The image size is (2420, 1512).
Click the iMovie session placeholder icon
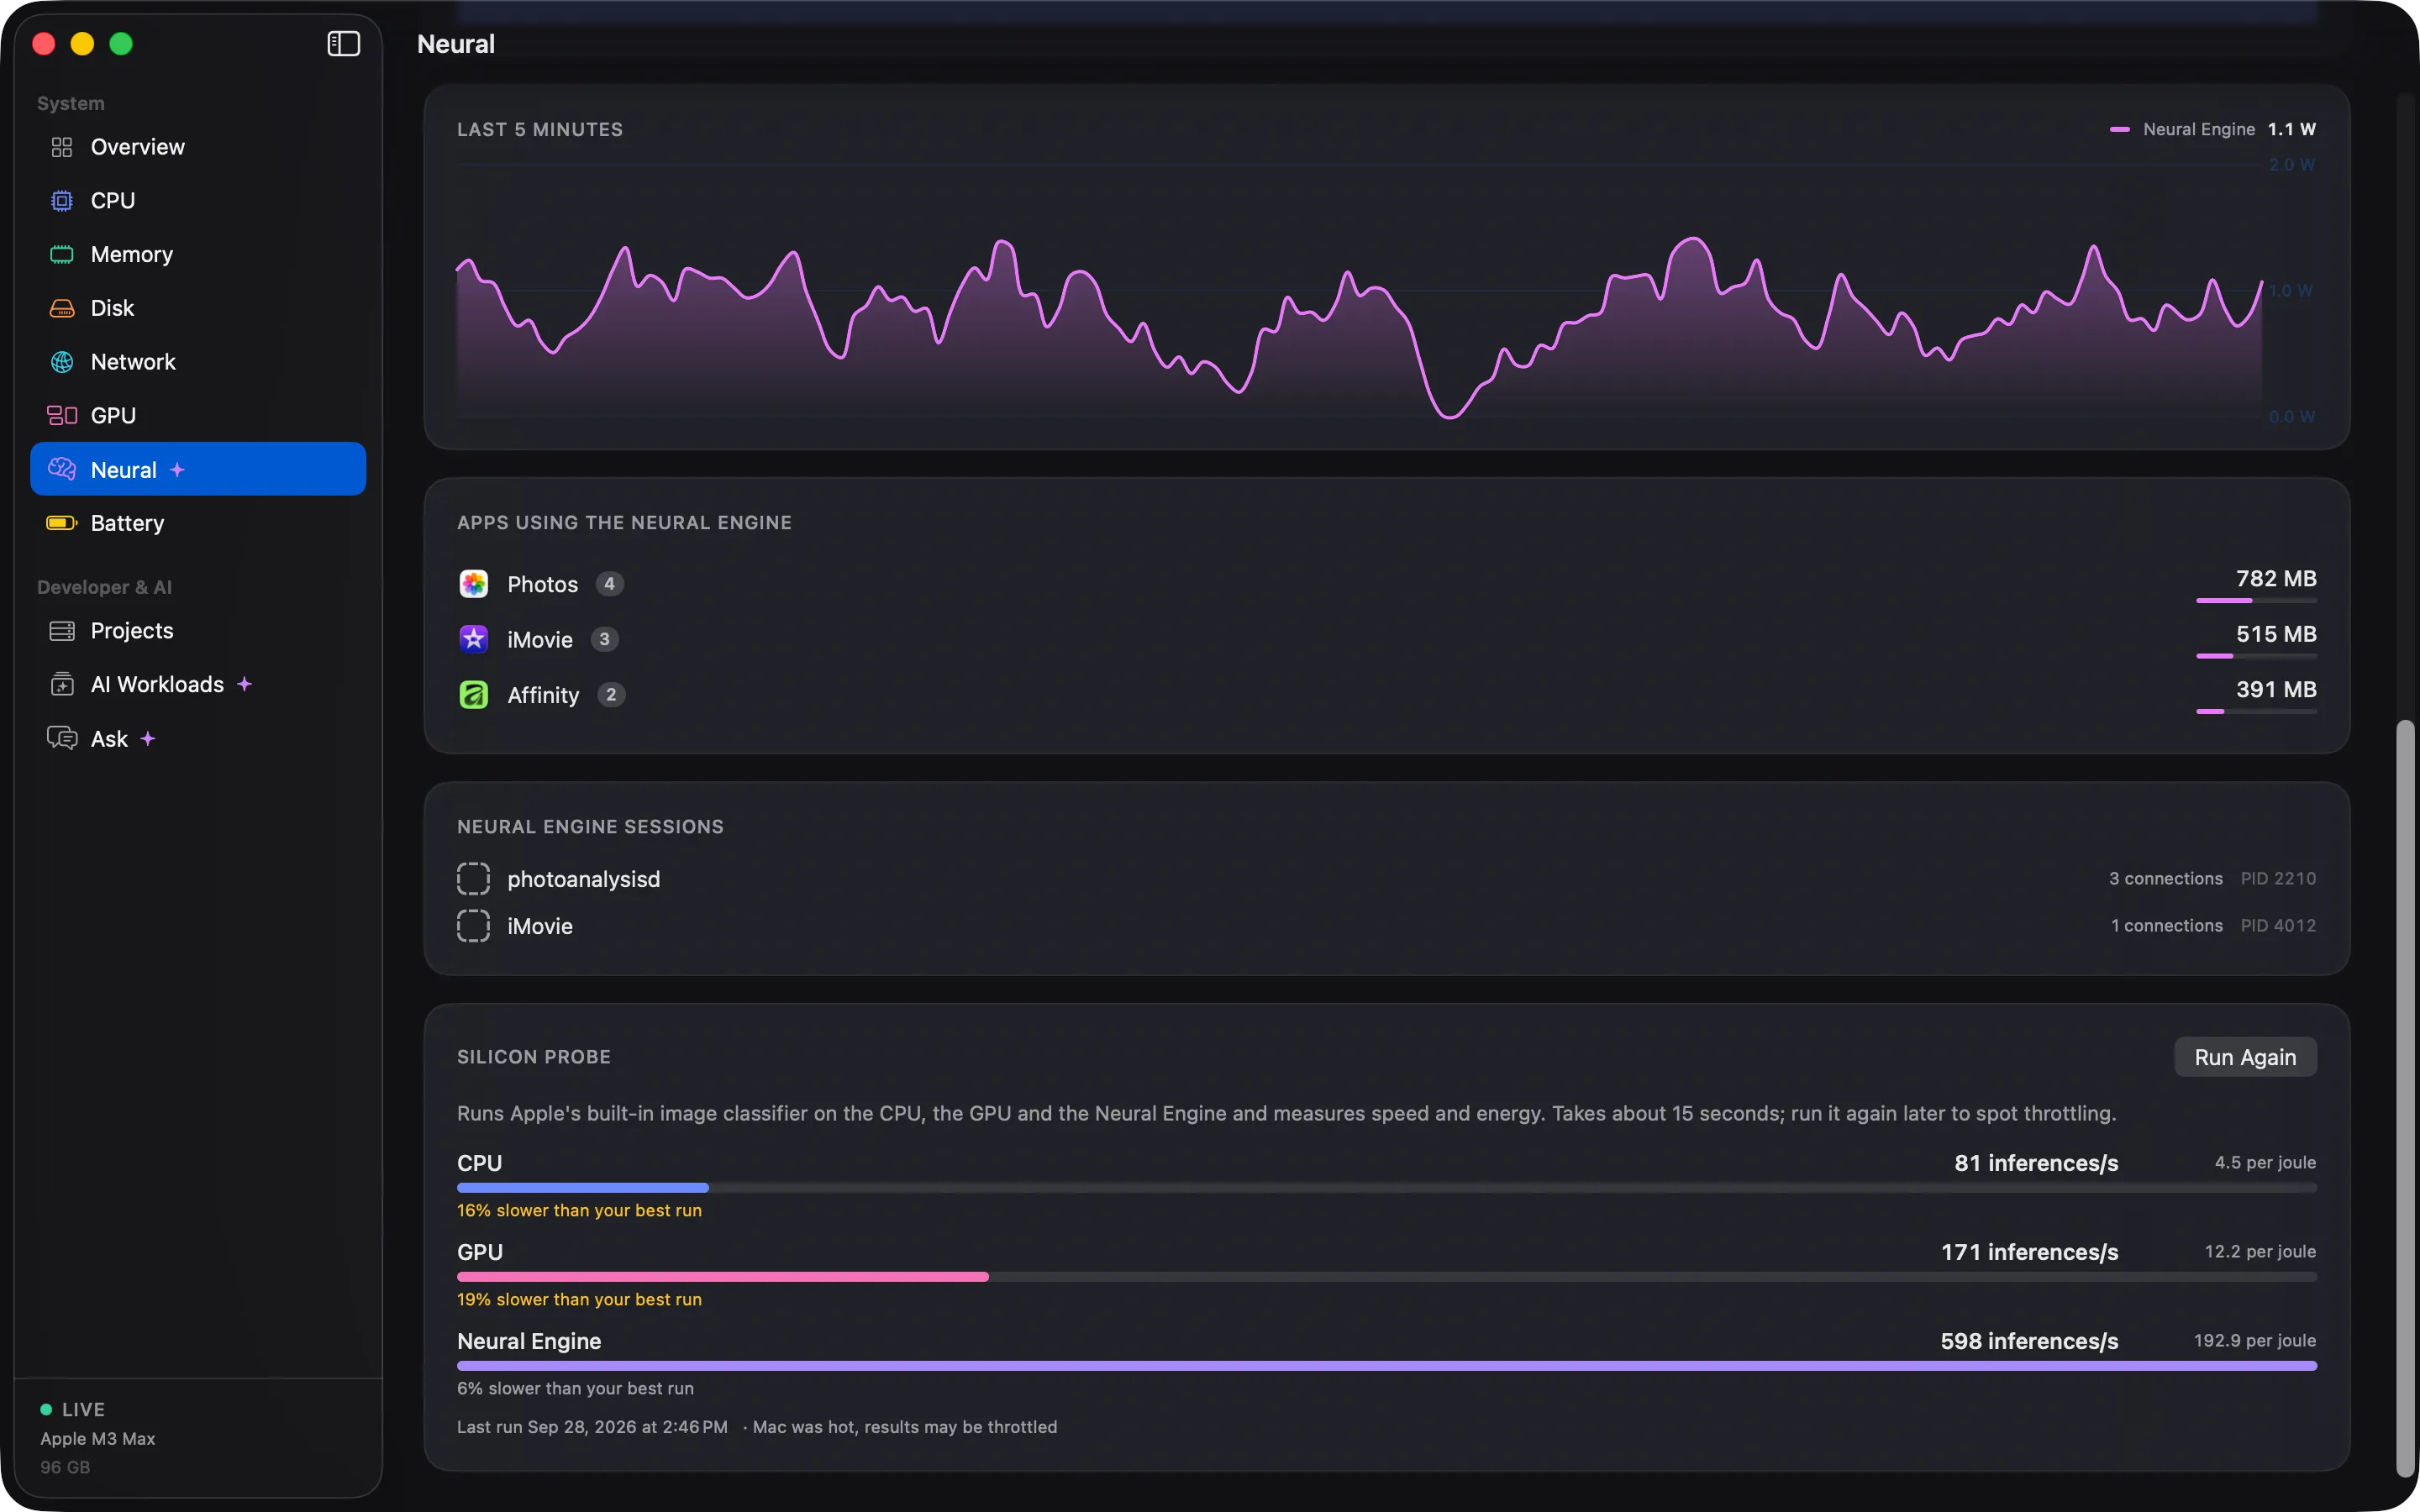coord(474,926)
